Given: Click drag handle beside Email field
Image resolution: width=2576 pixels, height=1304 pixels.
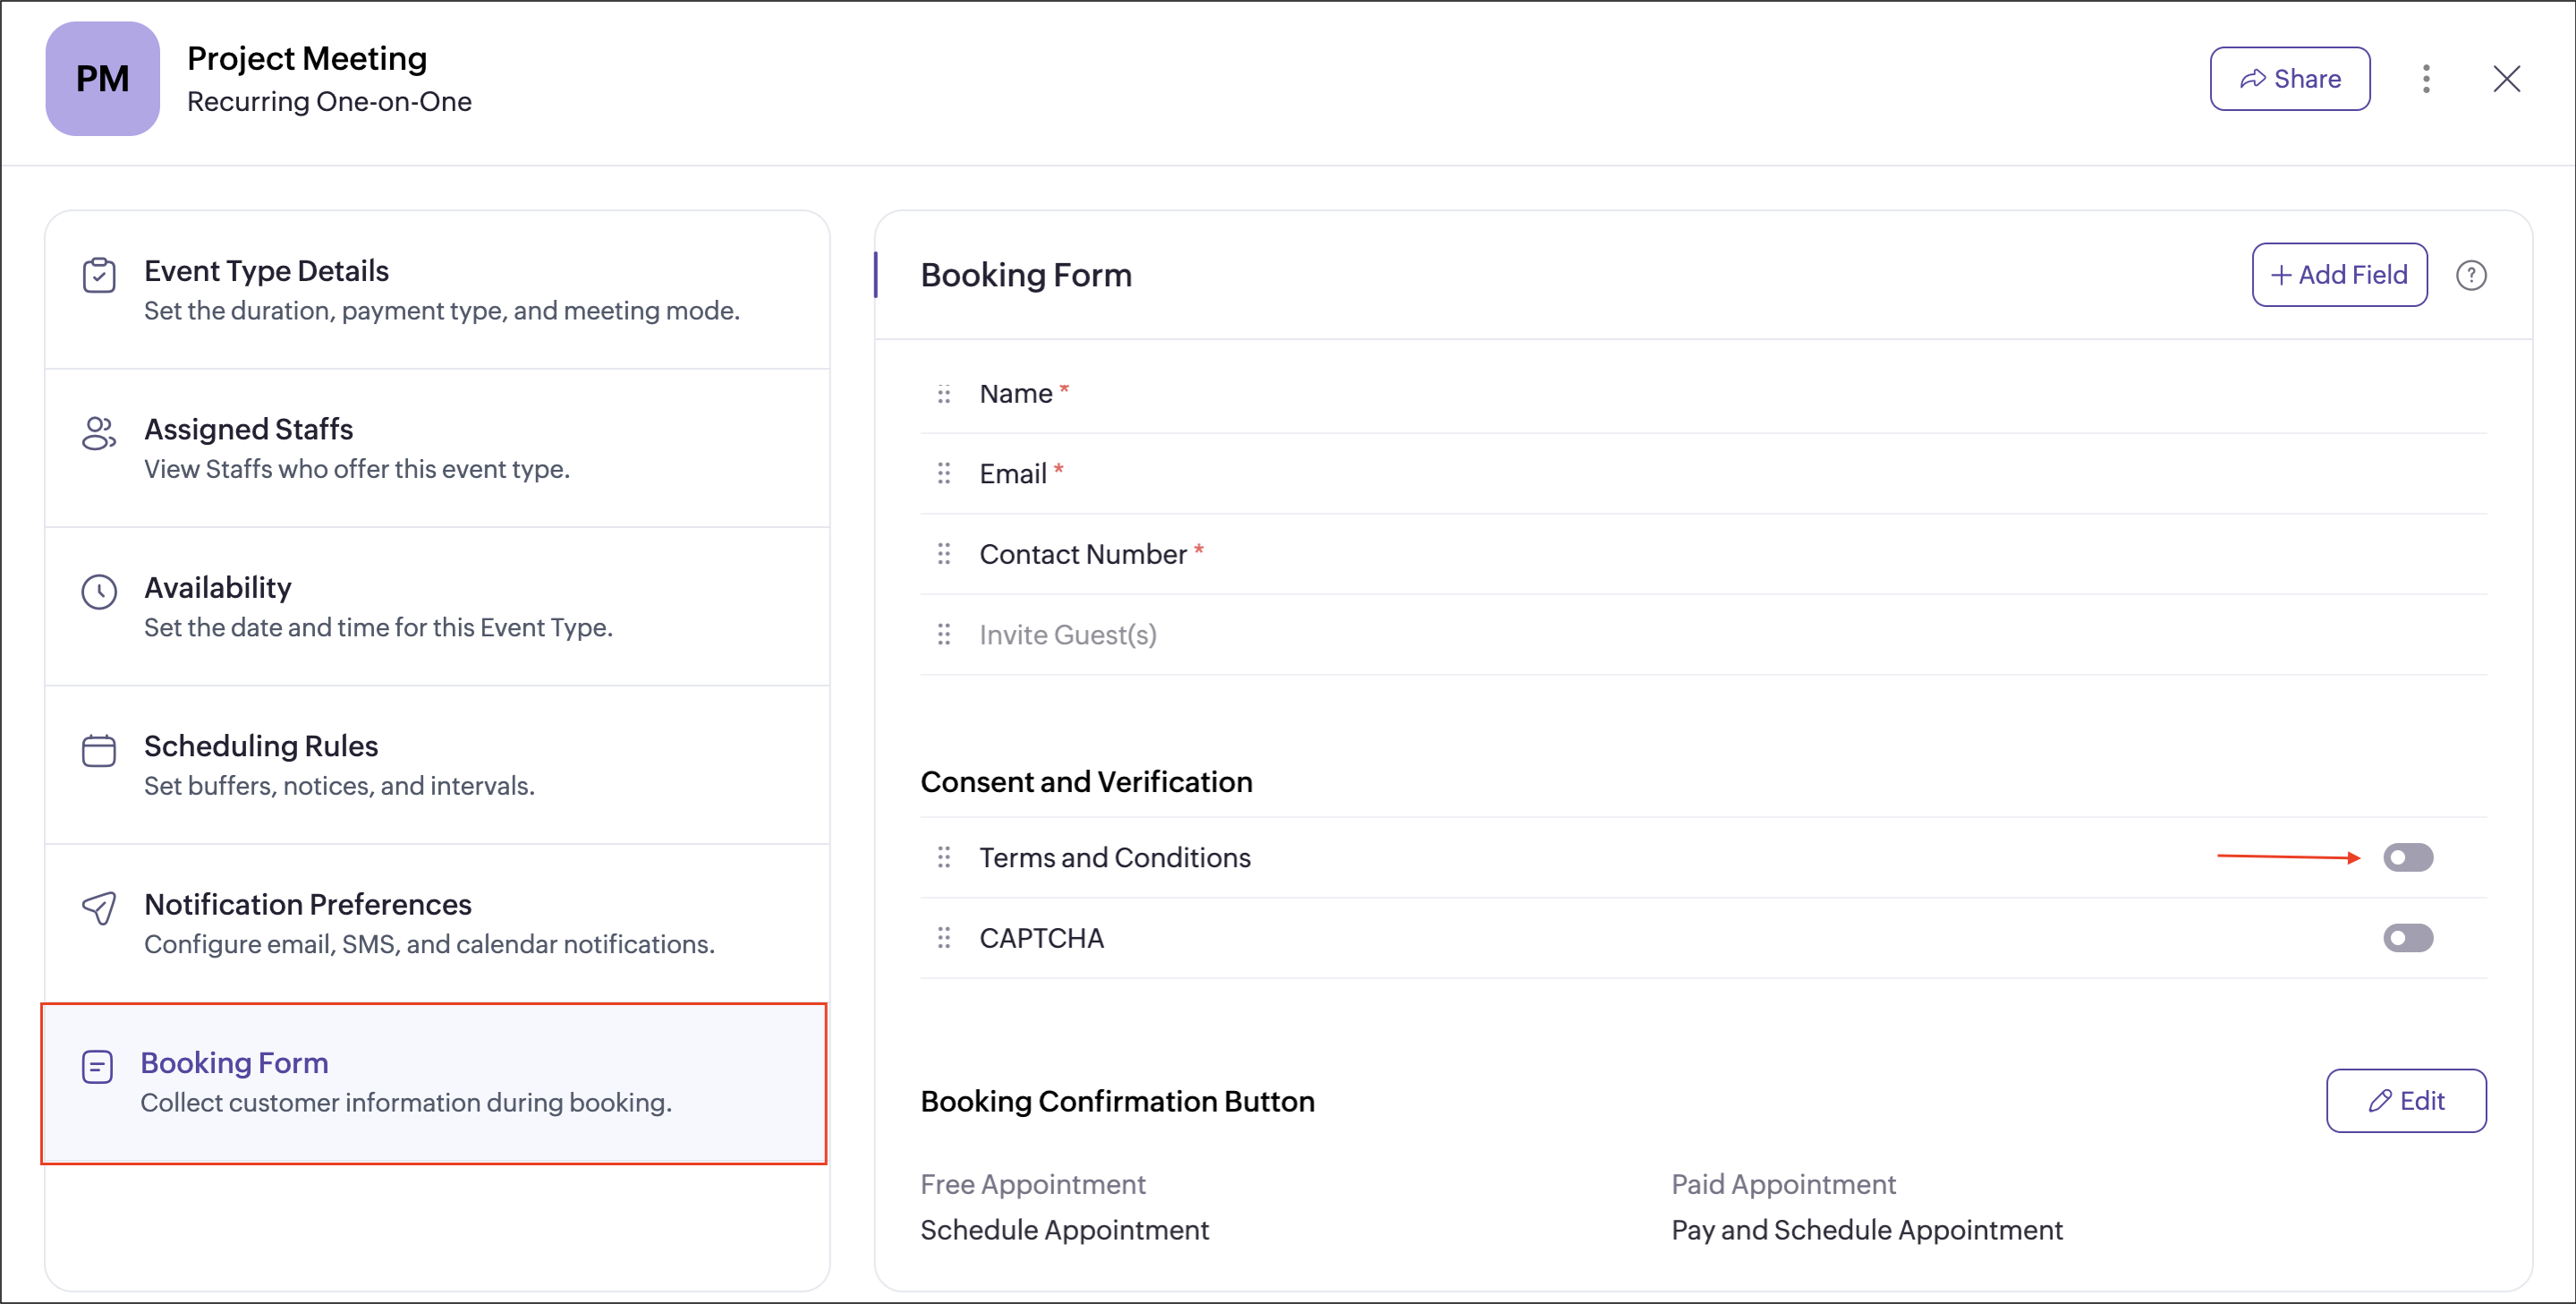Looking at the screenshot, I should click(943, 474).
